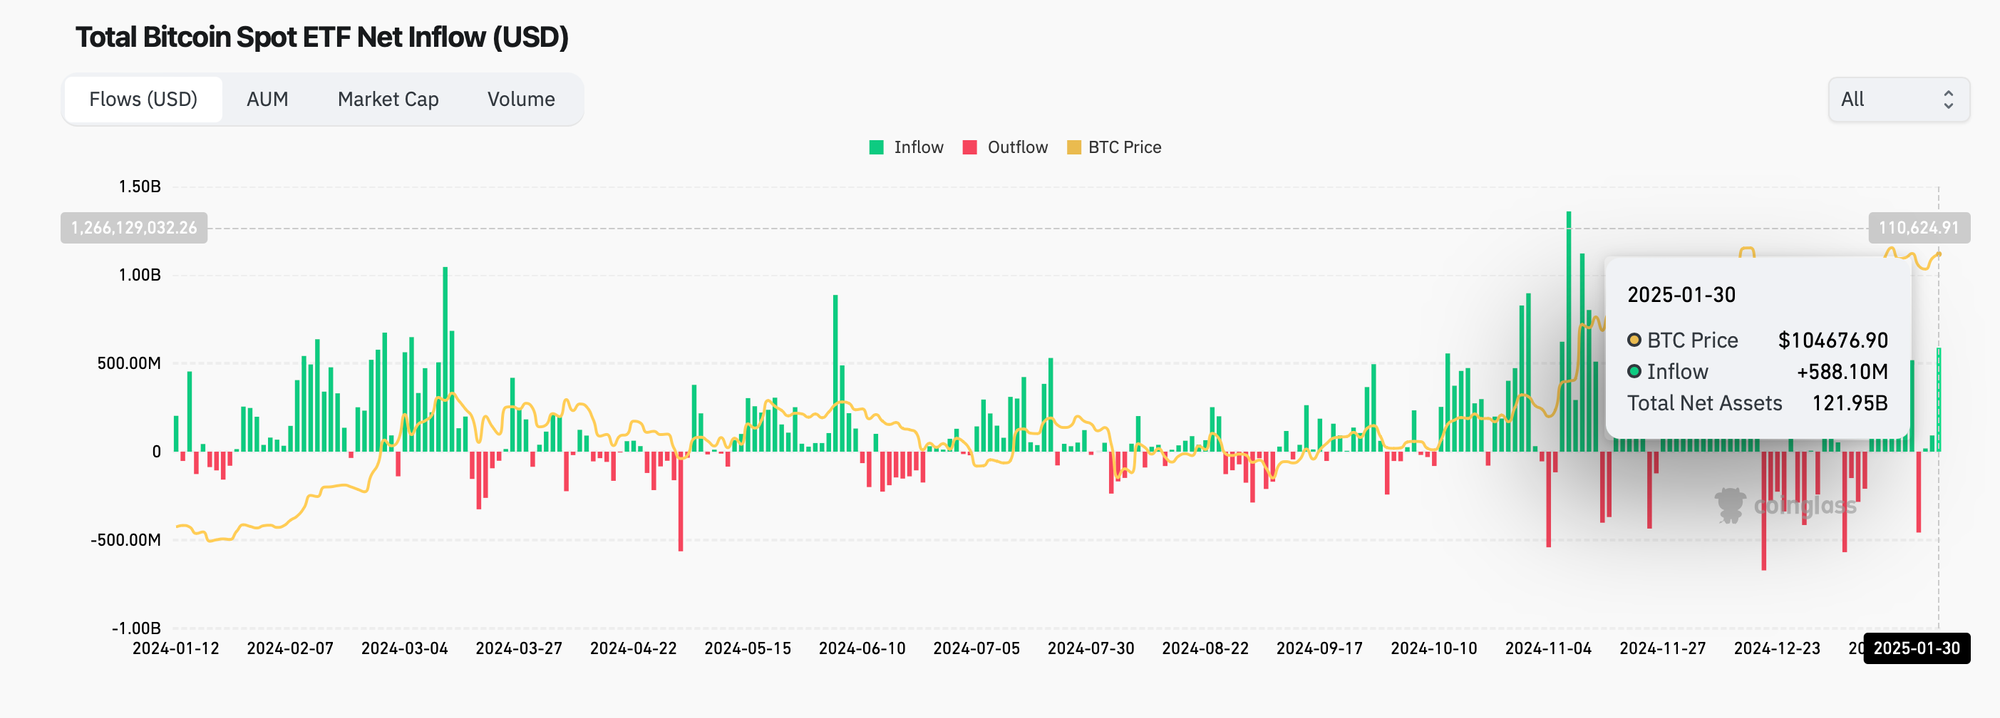Click the 1,266,129,032.26 crosshair value label
Image resolution: width=2000 pixels, height=718 pixels.
[134, 228]
